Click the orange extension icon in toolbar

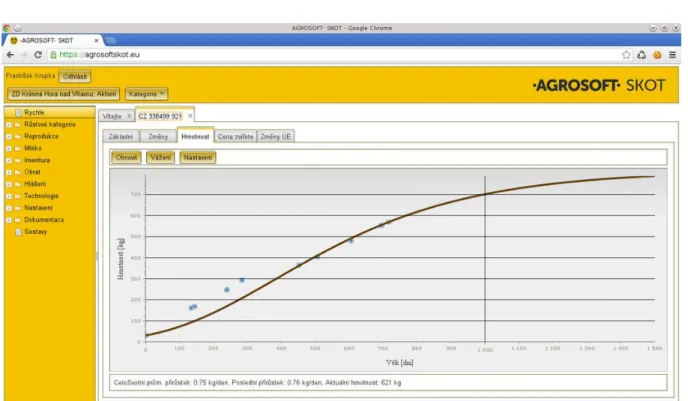click(x=657, y=55)
